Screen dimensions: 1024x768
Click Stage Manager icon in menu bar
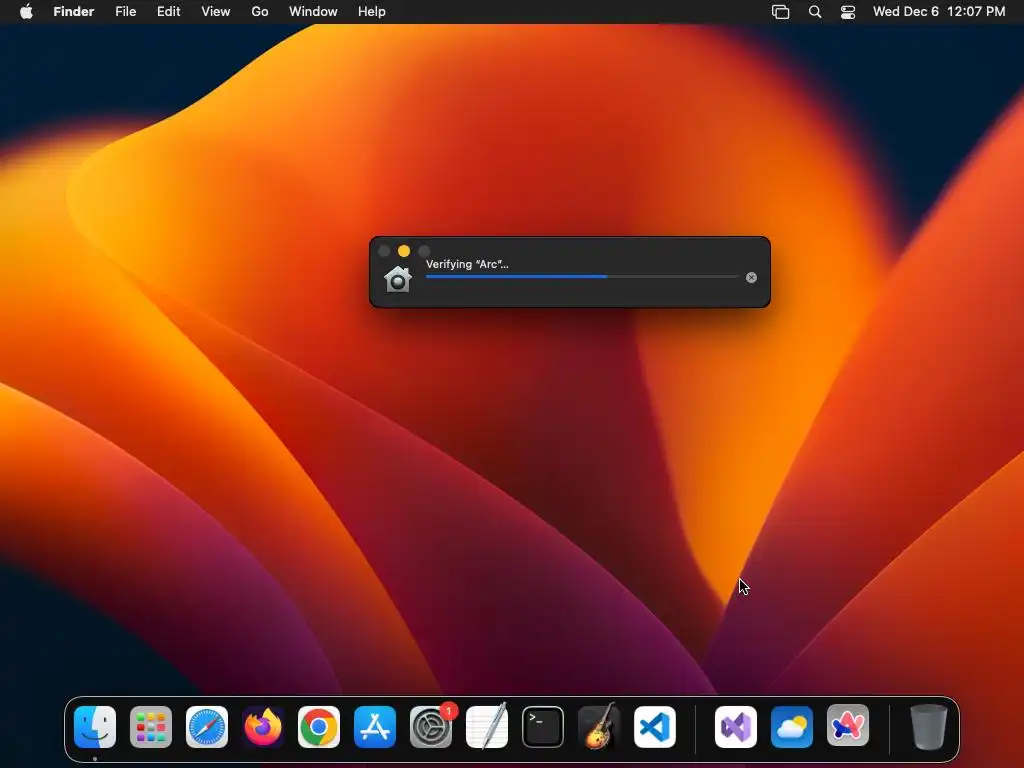(780, 12)
